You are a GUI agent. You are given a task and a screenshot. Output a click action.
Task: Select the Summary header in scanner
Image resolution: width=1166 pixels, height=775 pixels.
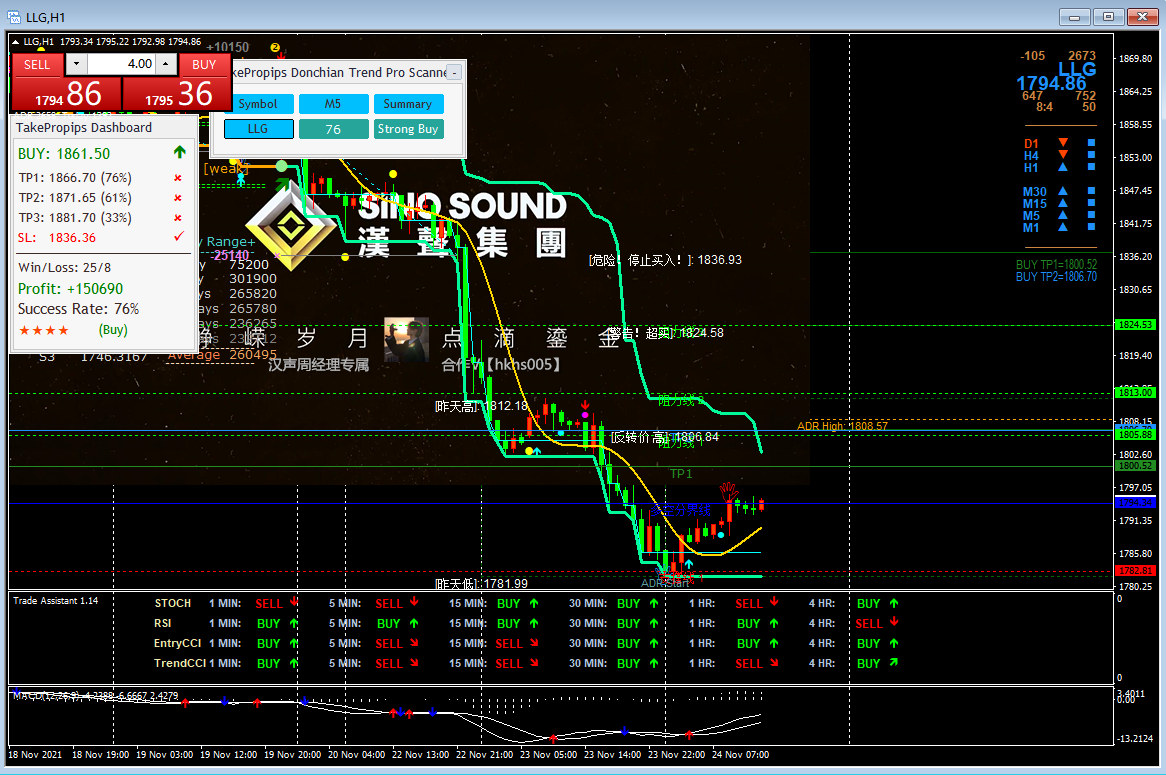click(x=408, y=104)
